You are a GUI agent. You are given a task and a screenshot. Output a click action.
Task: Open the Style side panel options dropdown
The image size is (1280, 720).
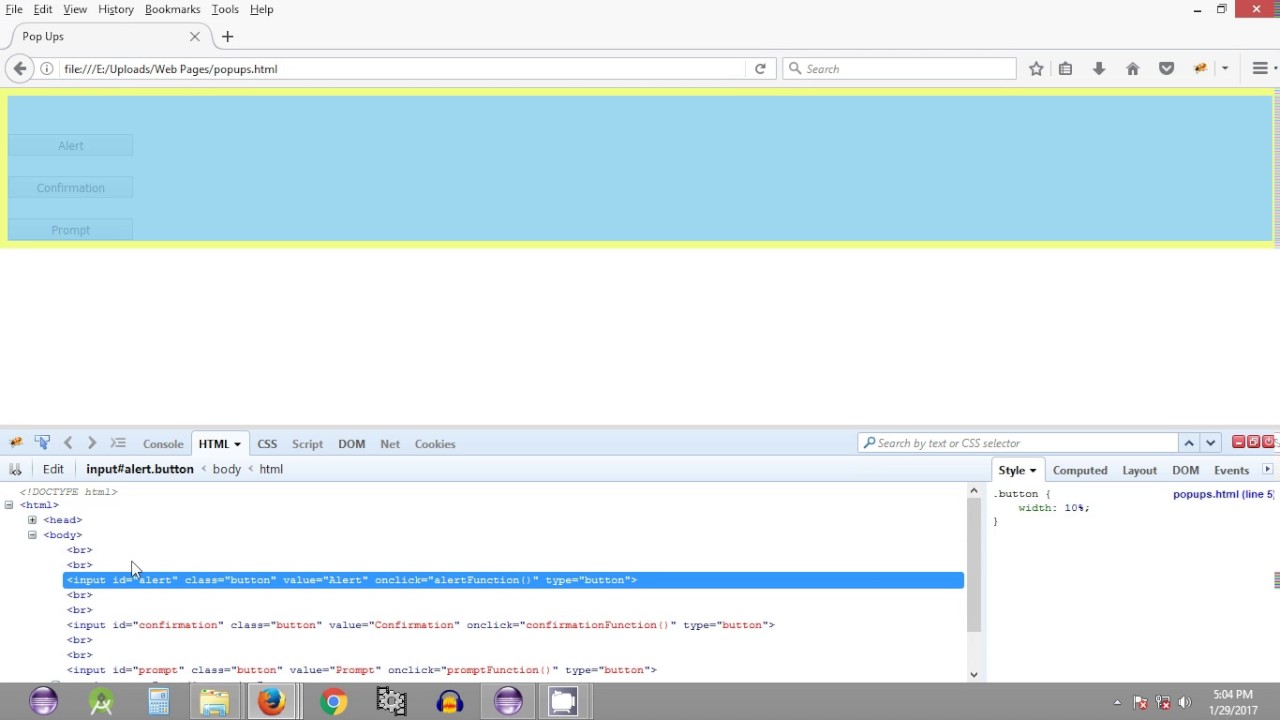[x=1033, y=471]
